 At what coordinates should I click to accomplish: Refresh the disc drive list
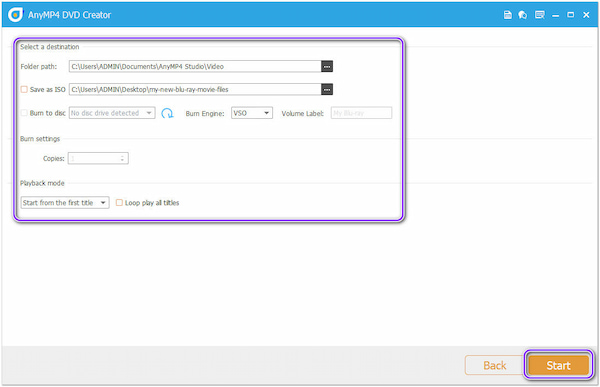point(167,113)
